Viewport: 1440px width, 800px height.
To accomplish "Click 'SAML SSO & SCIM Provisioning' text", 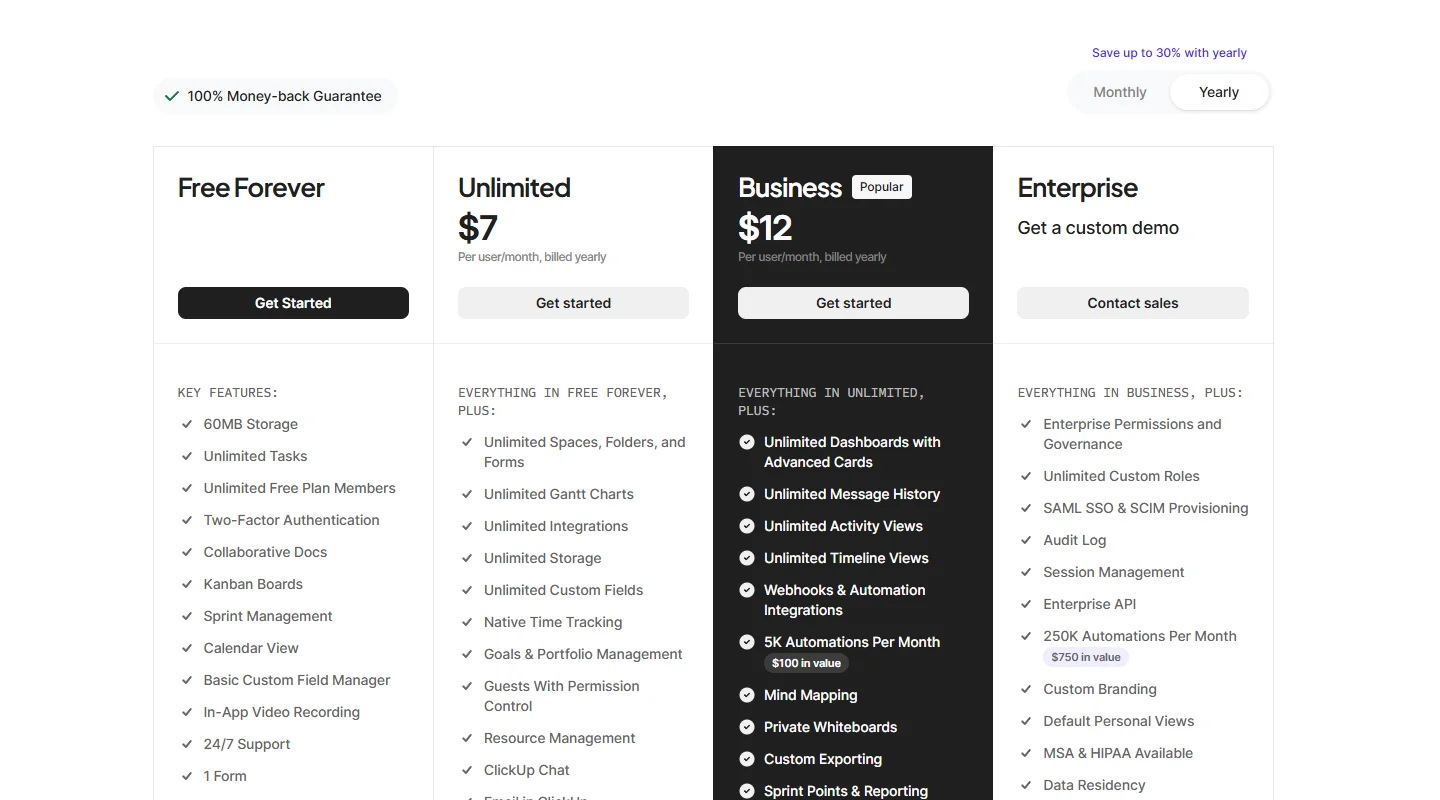I will coord(1146,508).
